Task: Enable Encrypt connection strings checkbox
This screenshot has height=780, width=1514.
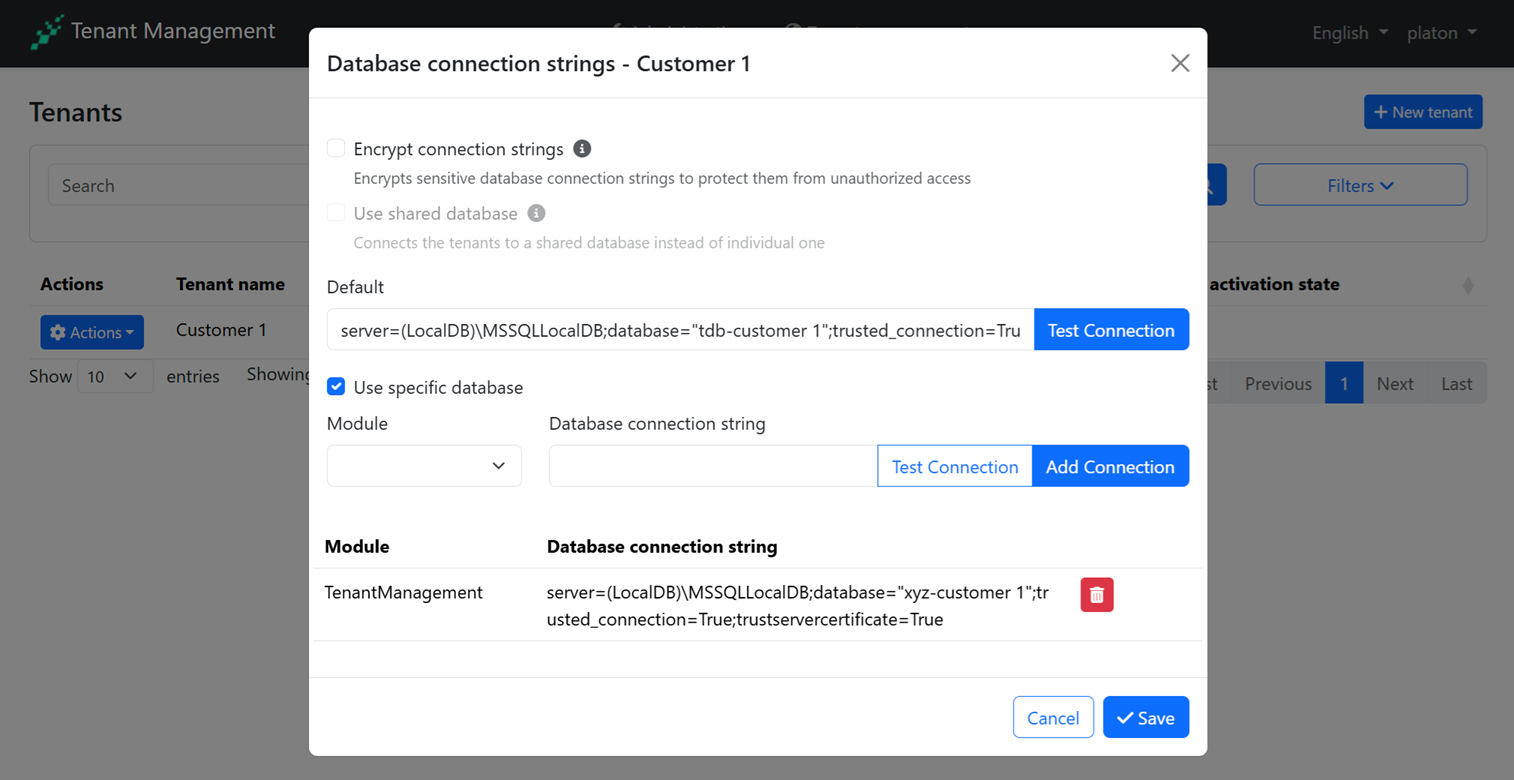Action: coord(336,149)
